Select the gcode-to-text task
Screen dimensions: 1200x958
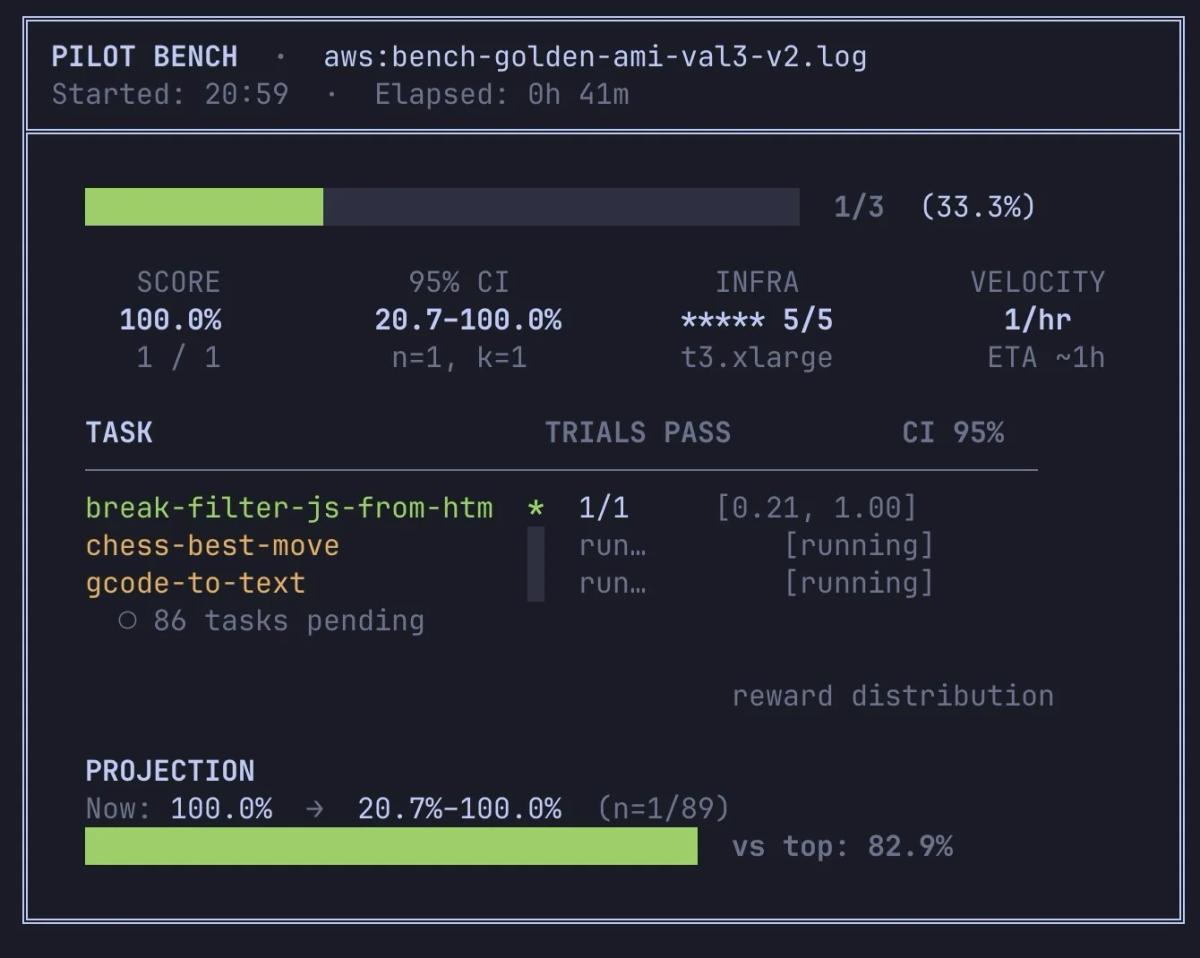(195, 583)
